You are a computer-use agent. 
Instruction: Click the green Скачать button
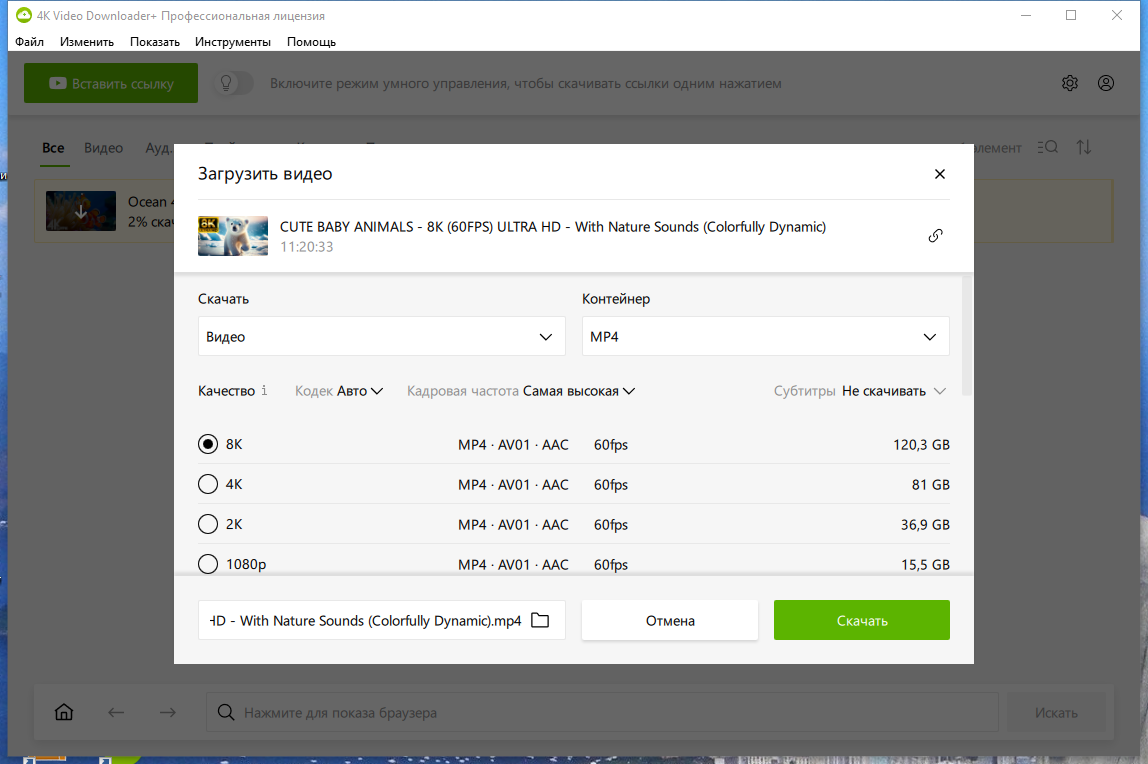coord(862,620)
